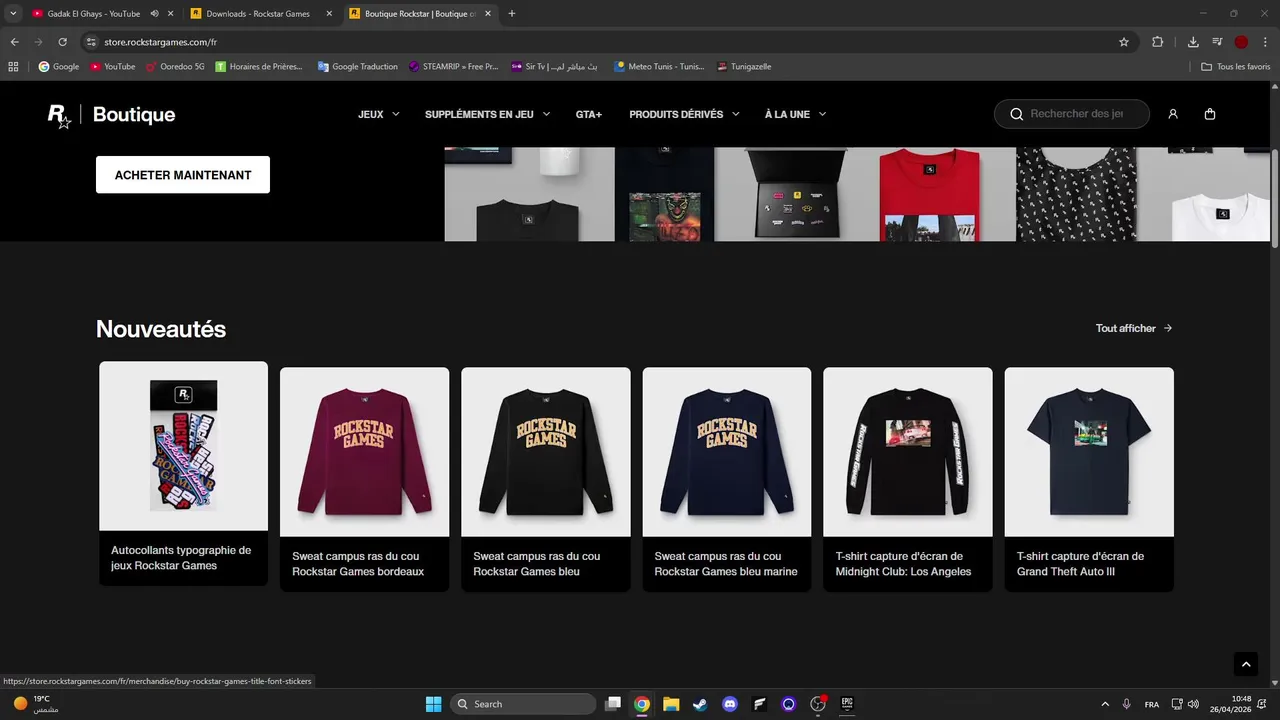Open File Explorer from the taskbar
Image resolution: width=1280 pixels, height=720 pixels.
pos(671,704)
